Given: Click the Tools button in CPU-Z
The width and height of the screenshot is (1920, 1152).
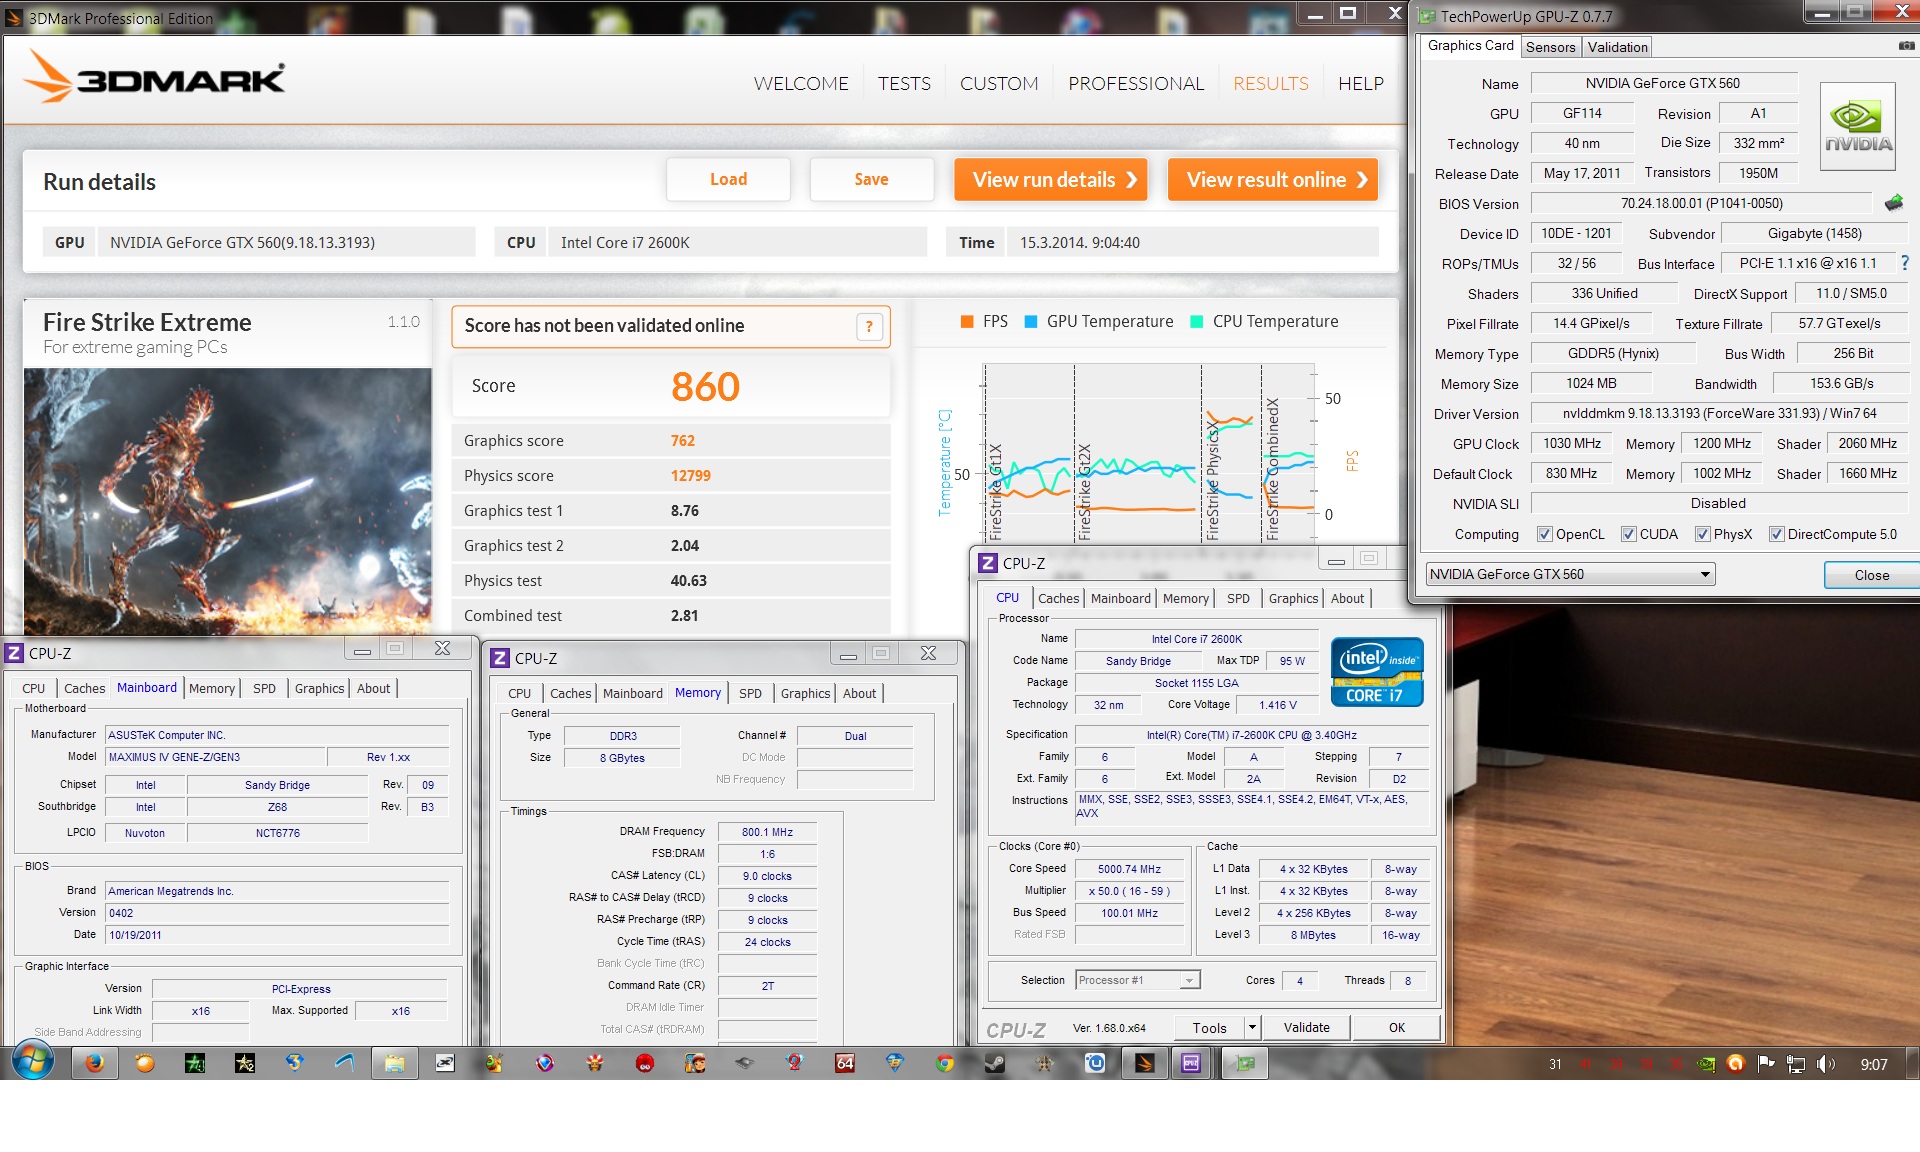Looking at the screenshot, I should [1209, 1027].
